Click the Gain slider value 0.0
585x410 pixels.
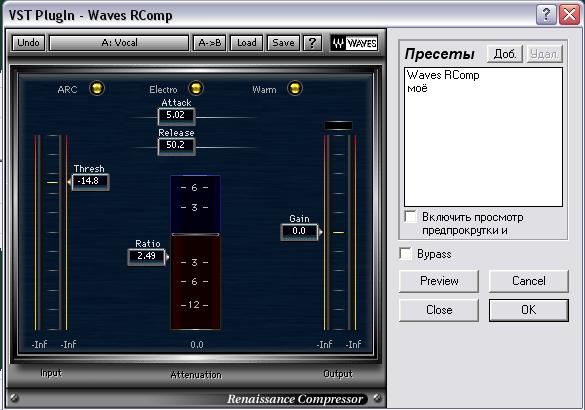[299, 231]
